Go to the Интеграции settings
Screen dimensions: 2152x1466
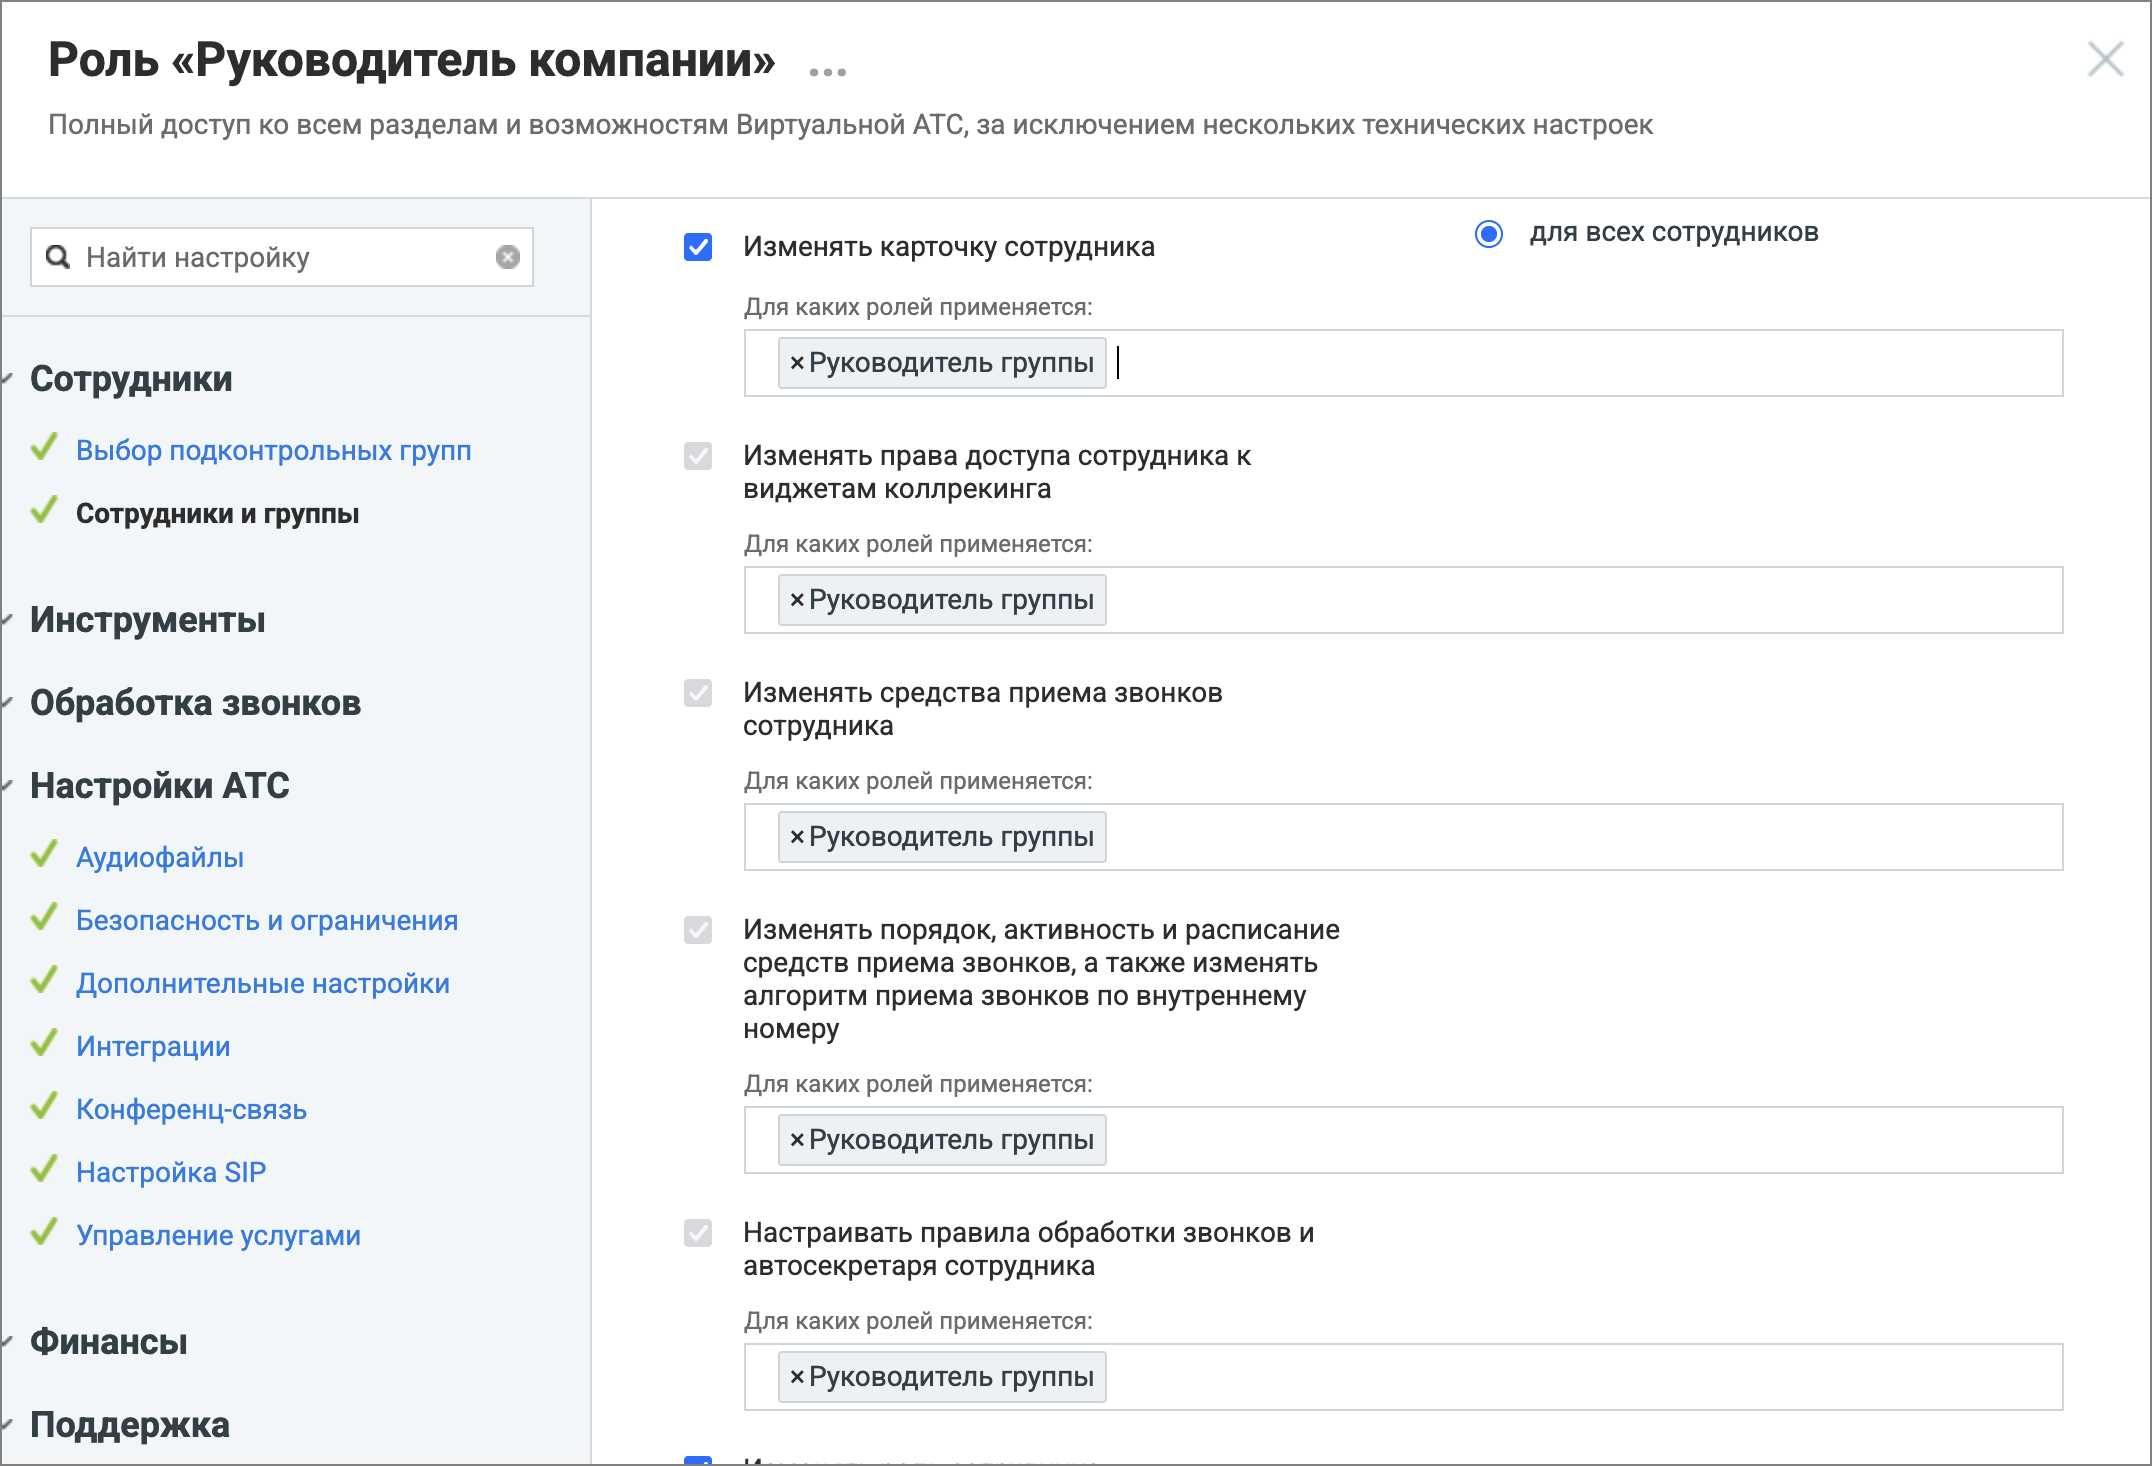pos(153,1047)
